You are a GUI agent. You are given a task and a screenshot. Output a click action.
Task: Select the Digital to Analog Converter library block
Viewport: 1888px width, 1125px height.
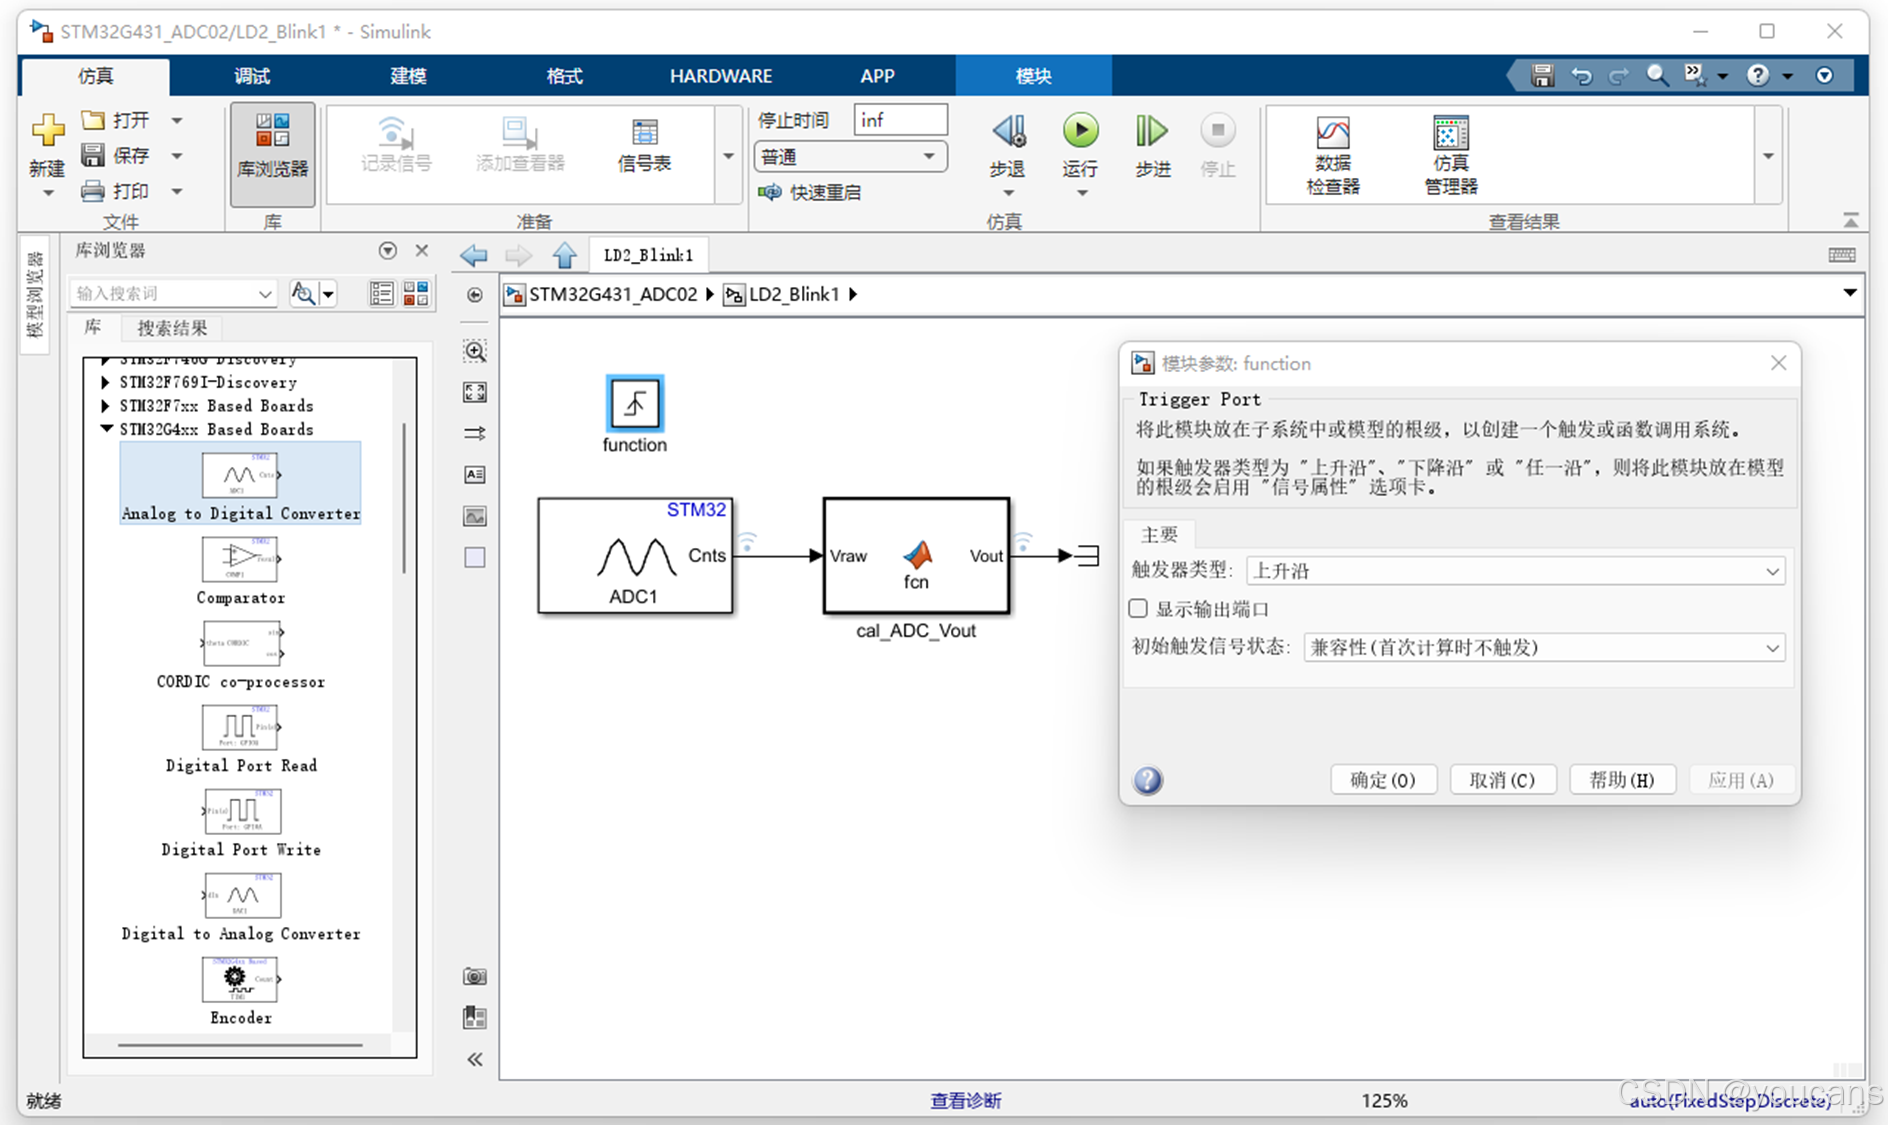pyautogui.click(x=240, y=906)
